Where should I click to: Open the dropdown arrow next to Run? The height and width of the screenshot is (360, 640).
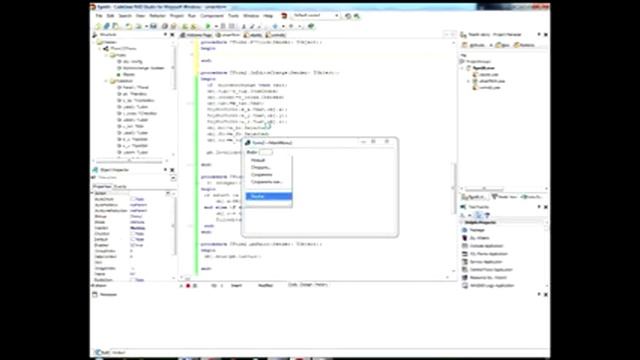click(216, 26)
